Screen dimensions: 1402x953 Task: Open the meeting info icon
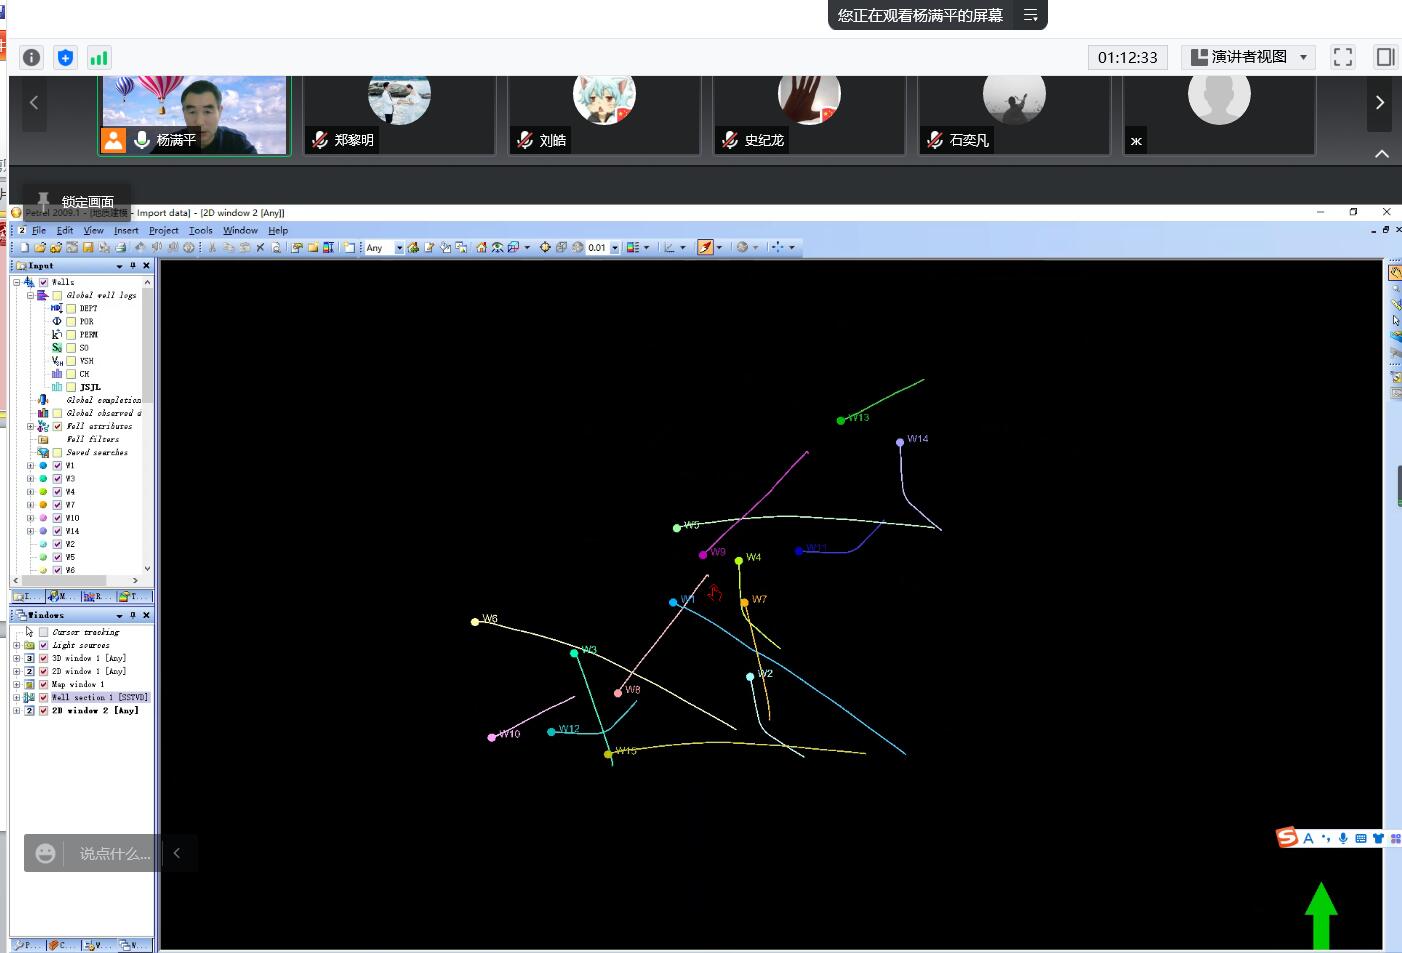32,58
